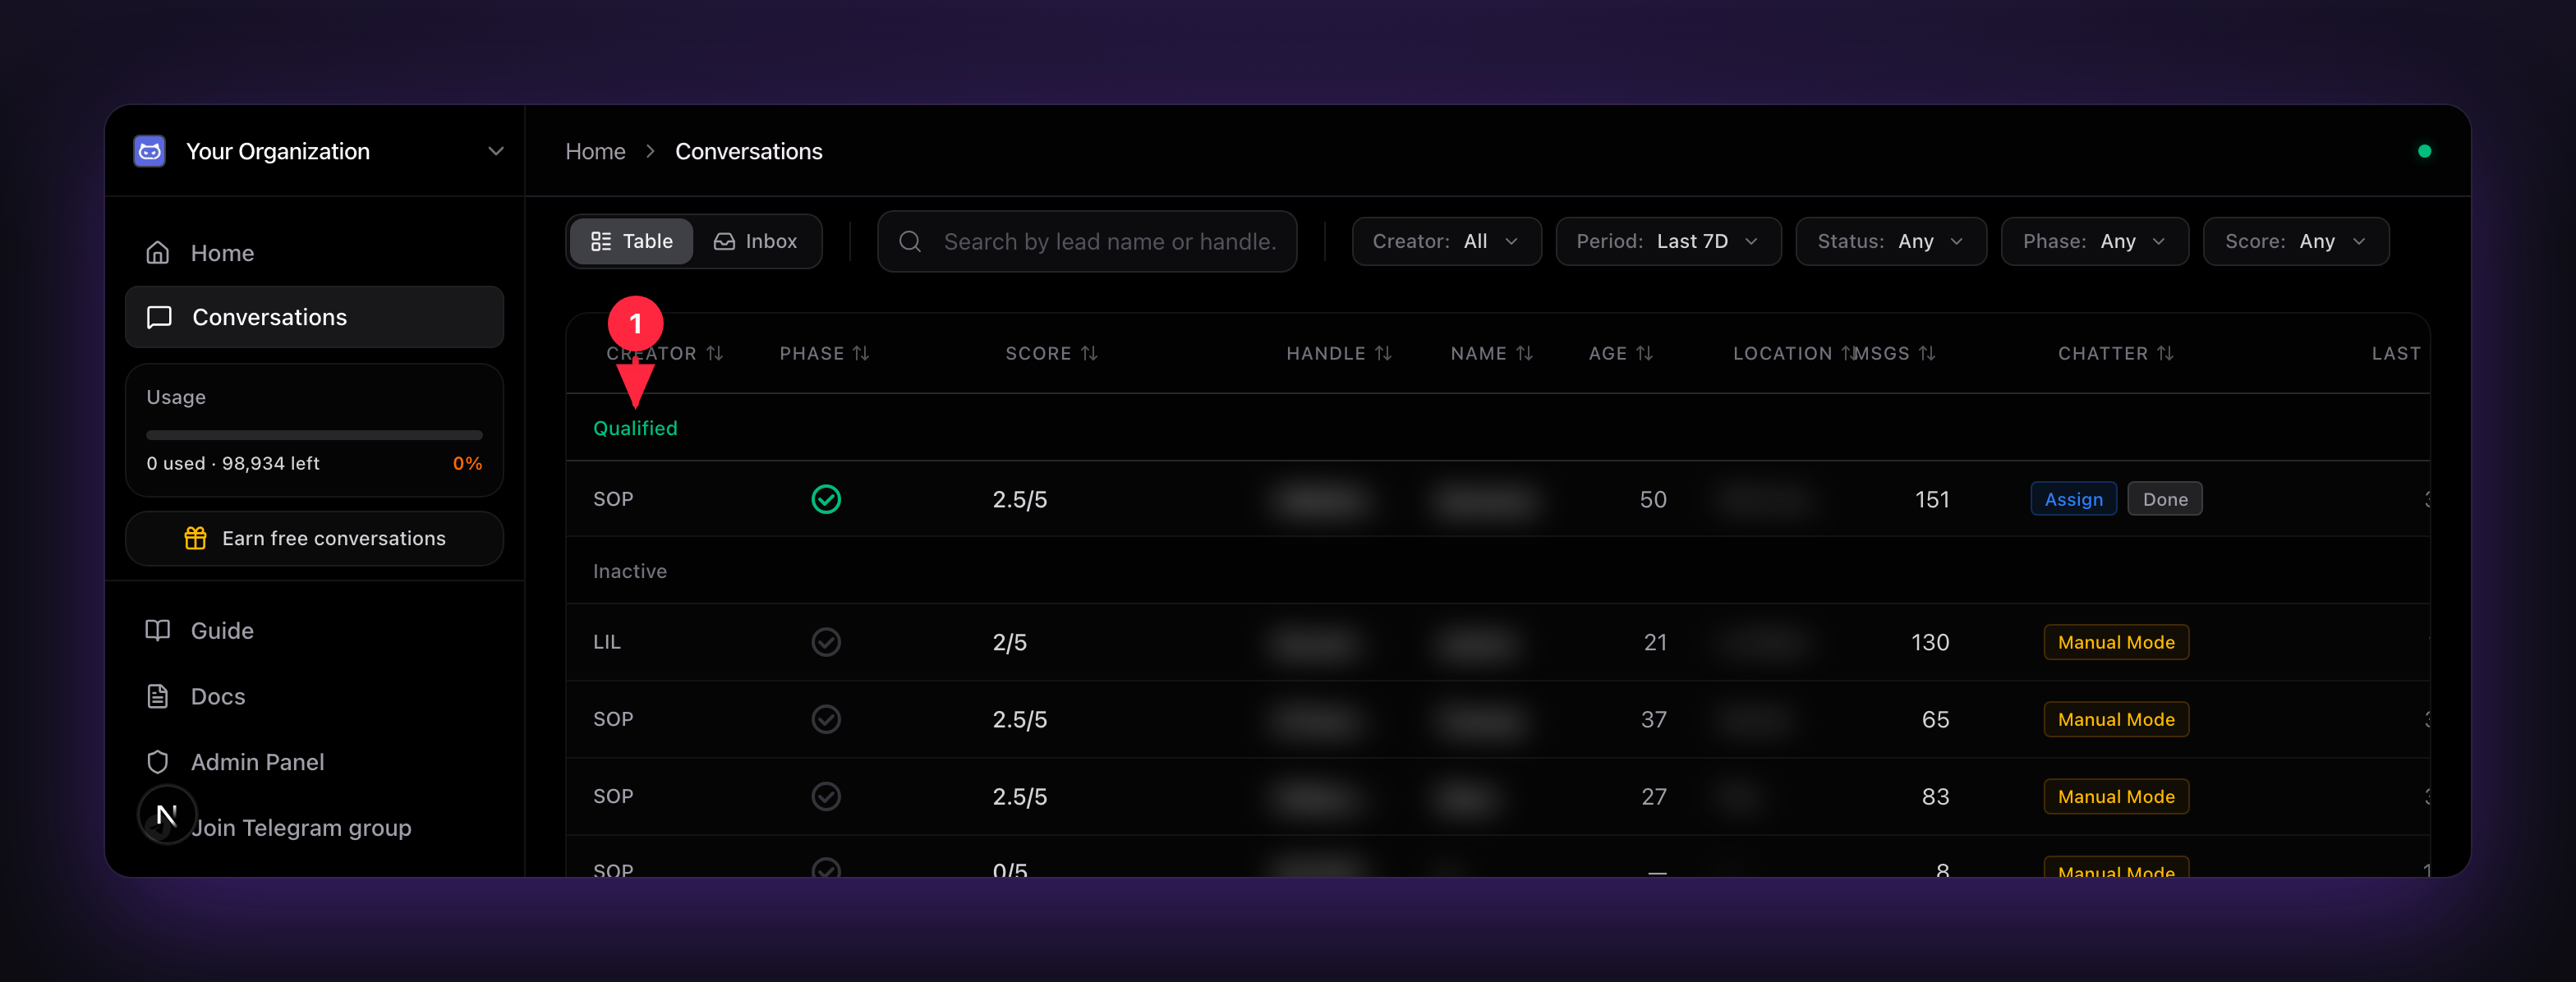Click the organization robot logo icon
This screenshot has height=982, width=2576.
(x=150, y=151)
